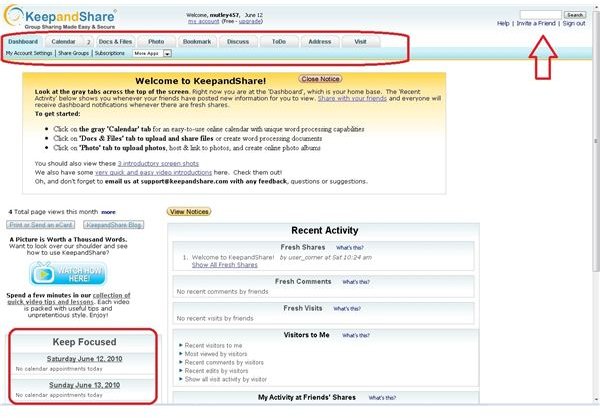Click Show All Fresh Shares link
600x418 pixels.
(x=225, y=265)
